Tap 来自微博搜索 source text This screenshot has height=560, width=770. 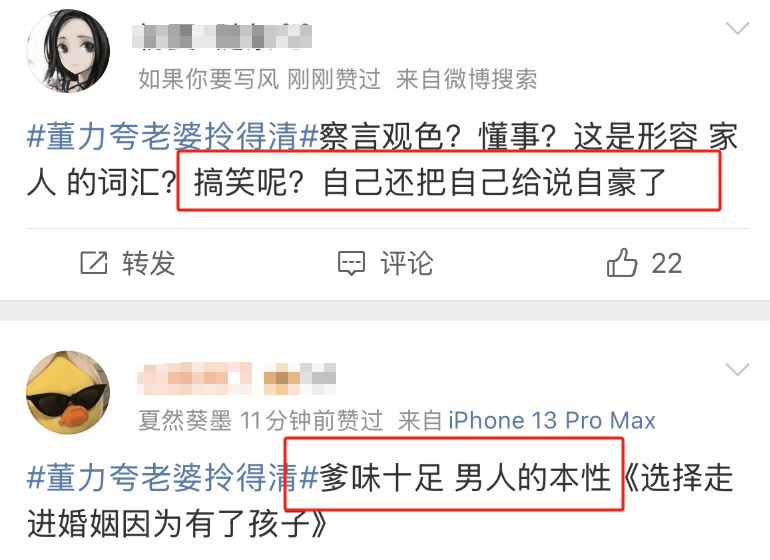click(x=467, y=79)
